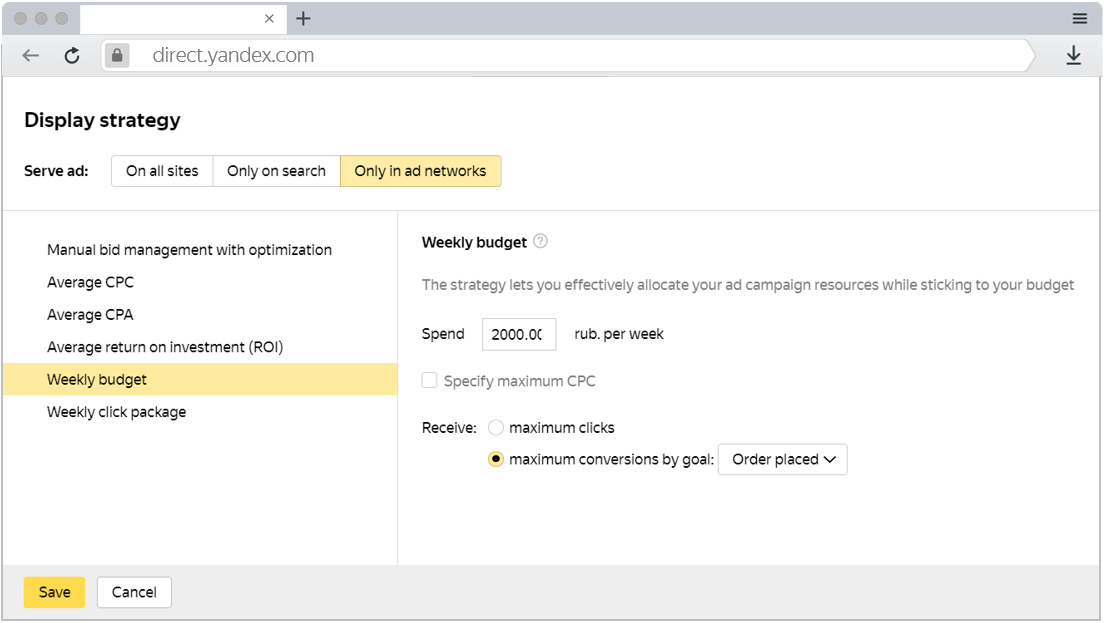Image resolution: width=1104 pixels, height=623 pixels.
Task: Open browser downloads arrow icon
Action: pos(1073,56)
